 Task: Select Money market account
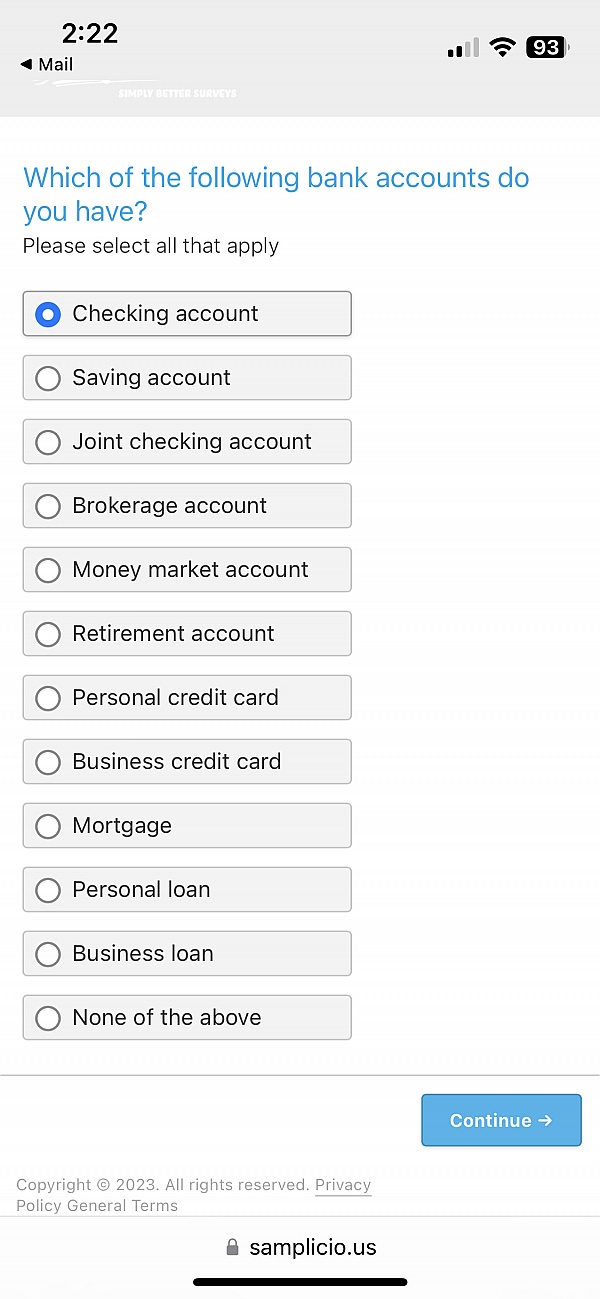(x=187, y=570)
